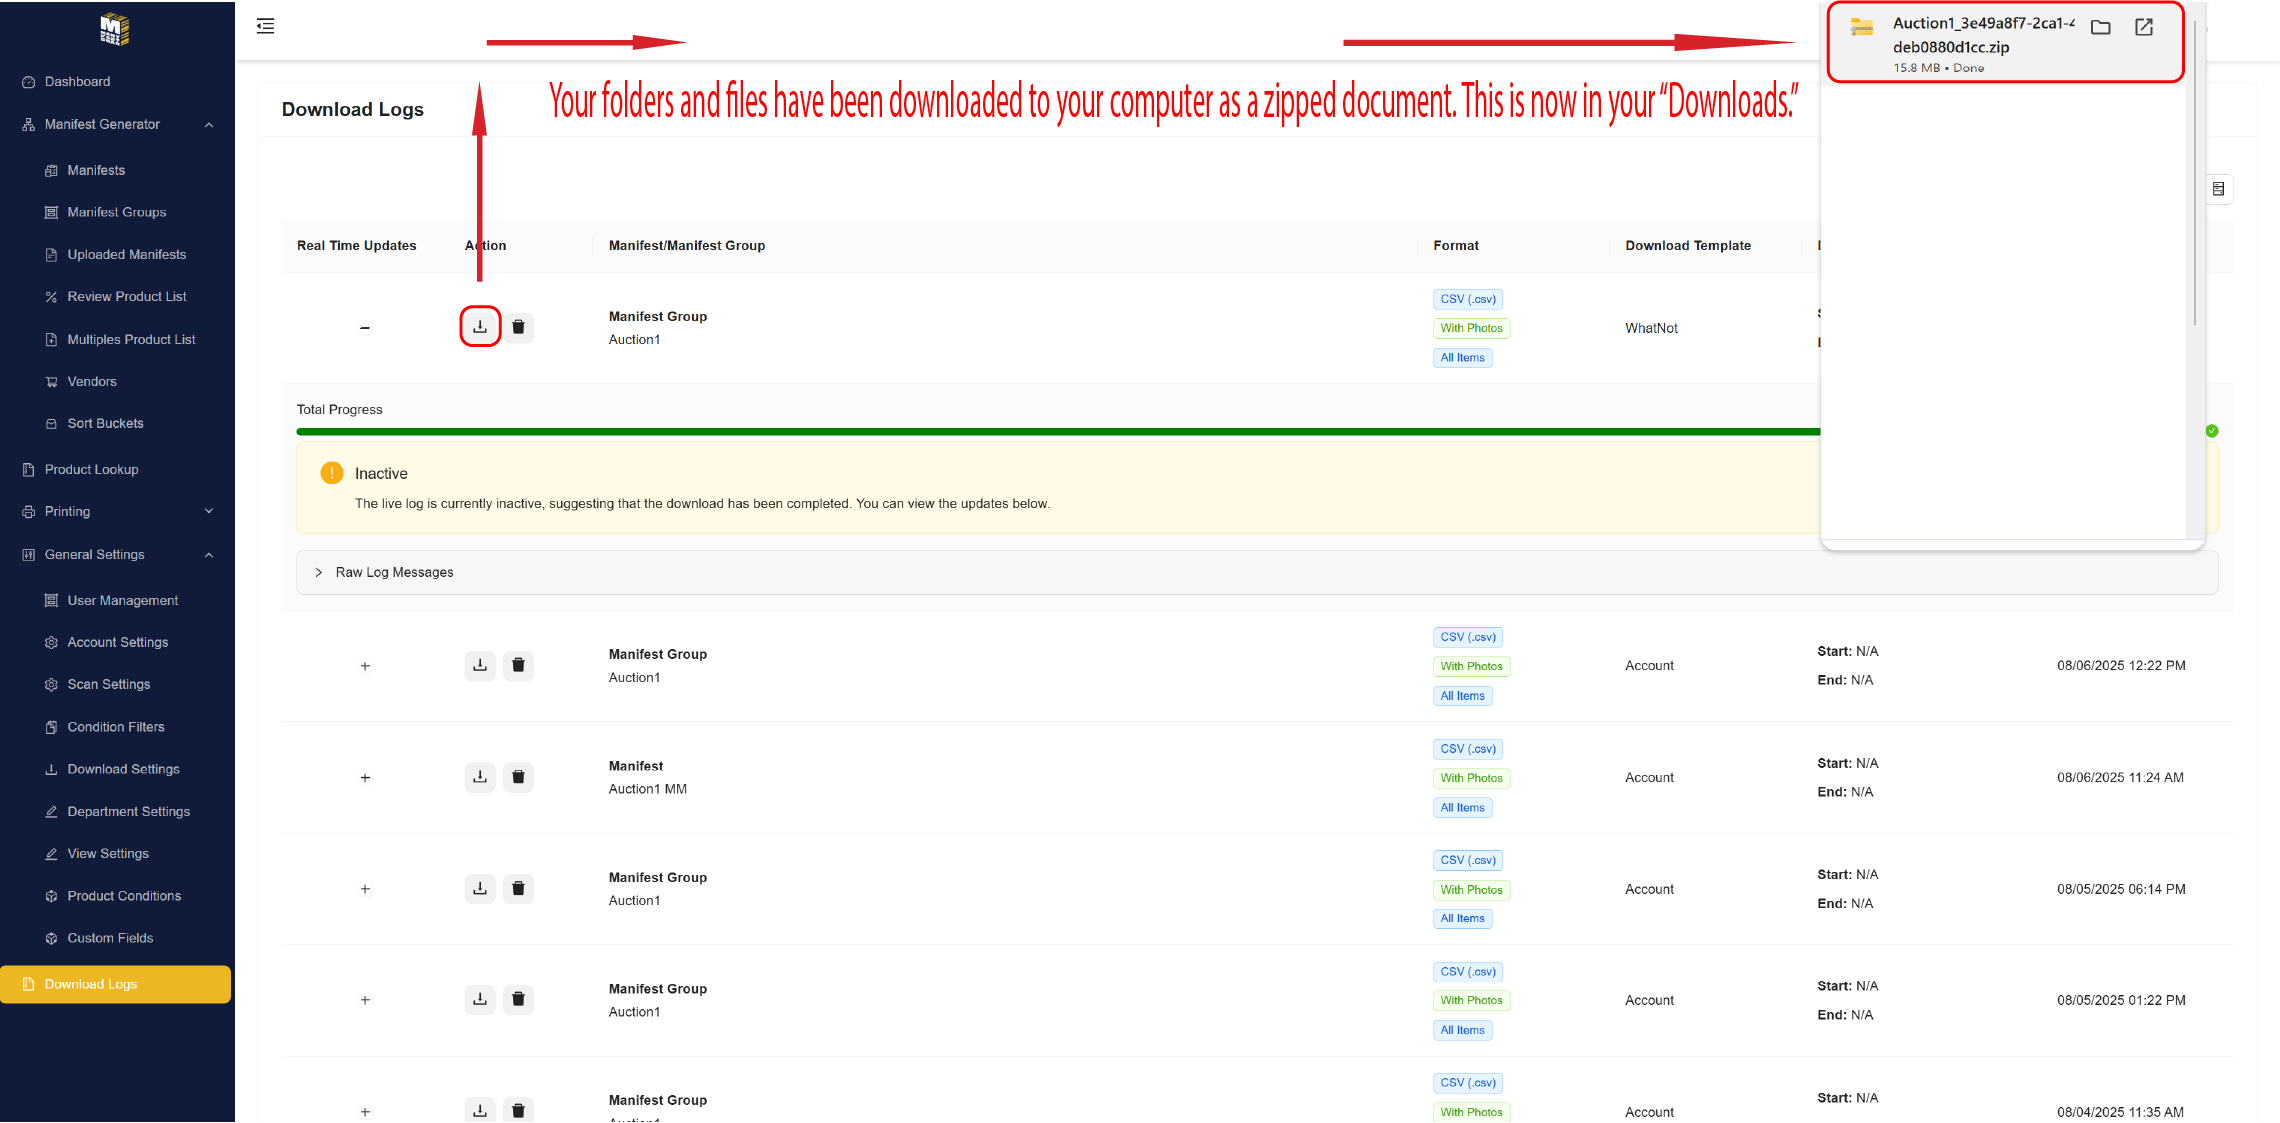Click the highlighted download icon for Auction1
The image size is (2280, 1123).
click(x=480, y=327)
